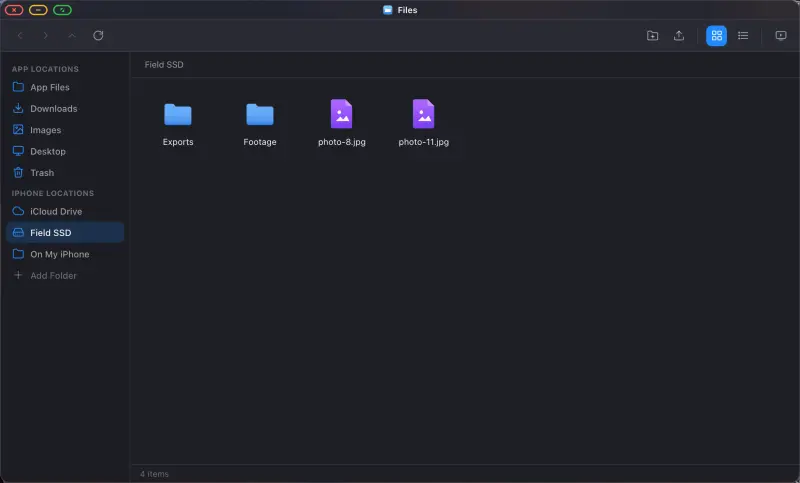The height and width of the screenshot is (483, 800).
Task: Click Add Folder
Action: (x=65, y=275)
